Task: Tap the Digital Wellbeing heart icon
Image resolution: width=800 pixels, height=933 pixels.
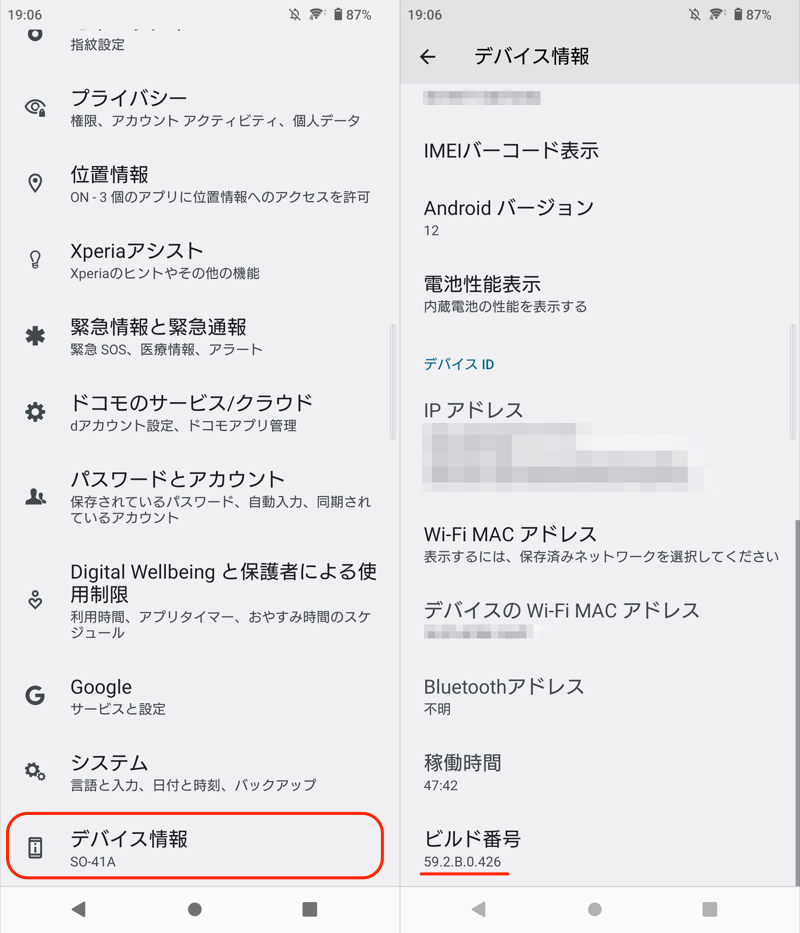Action: pos(36,600)
